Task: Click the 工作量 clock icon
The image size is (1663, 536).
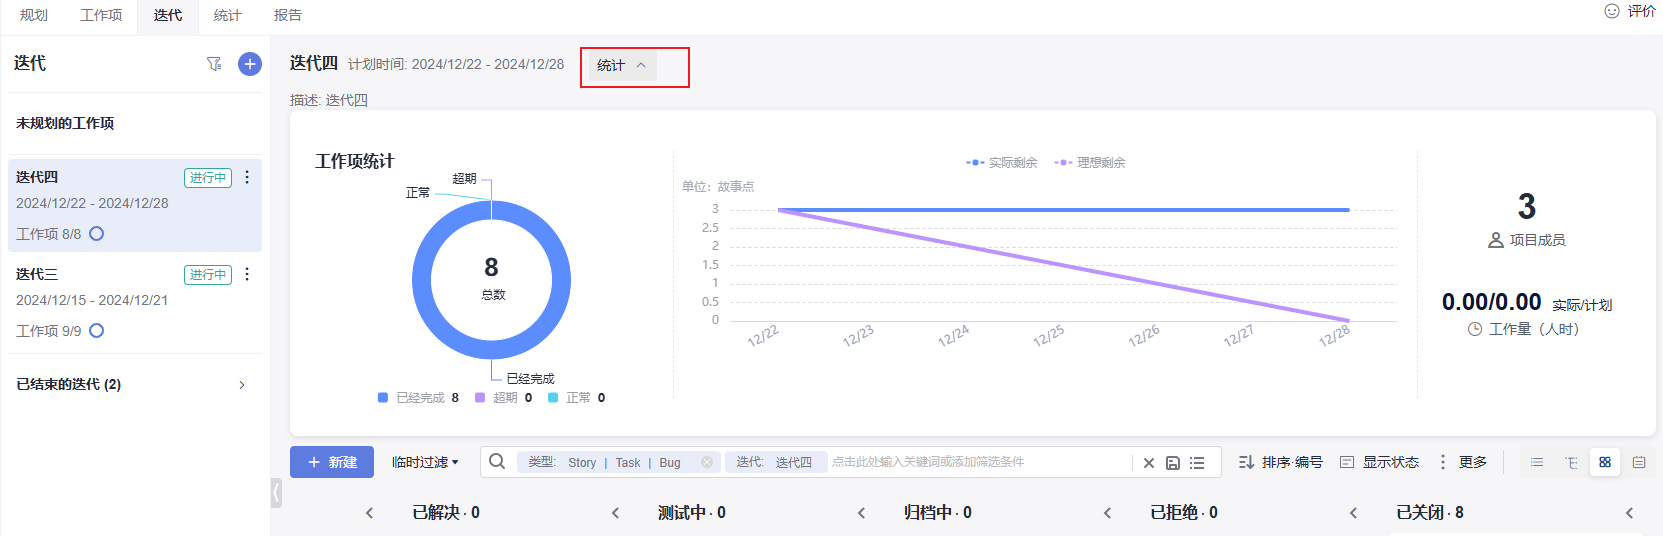Action: click(1475, 329)
